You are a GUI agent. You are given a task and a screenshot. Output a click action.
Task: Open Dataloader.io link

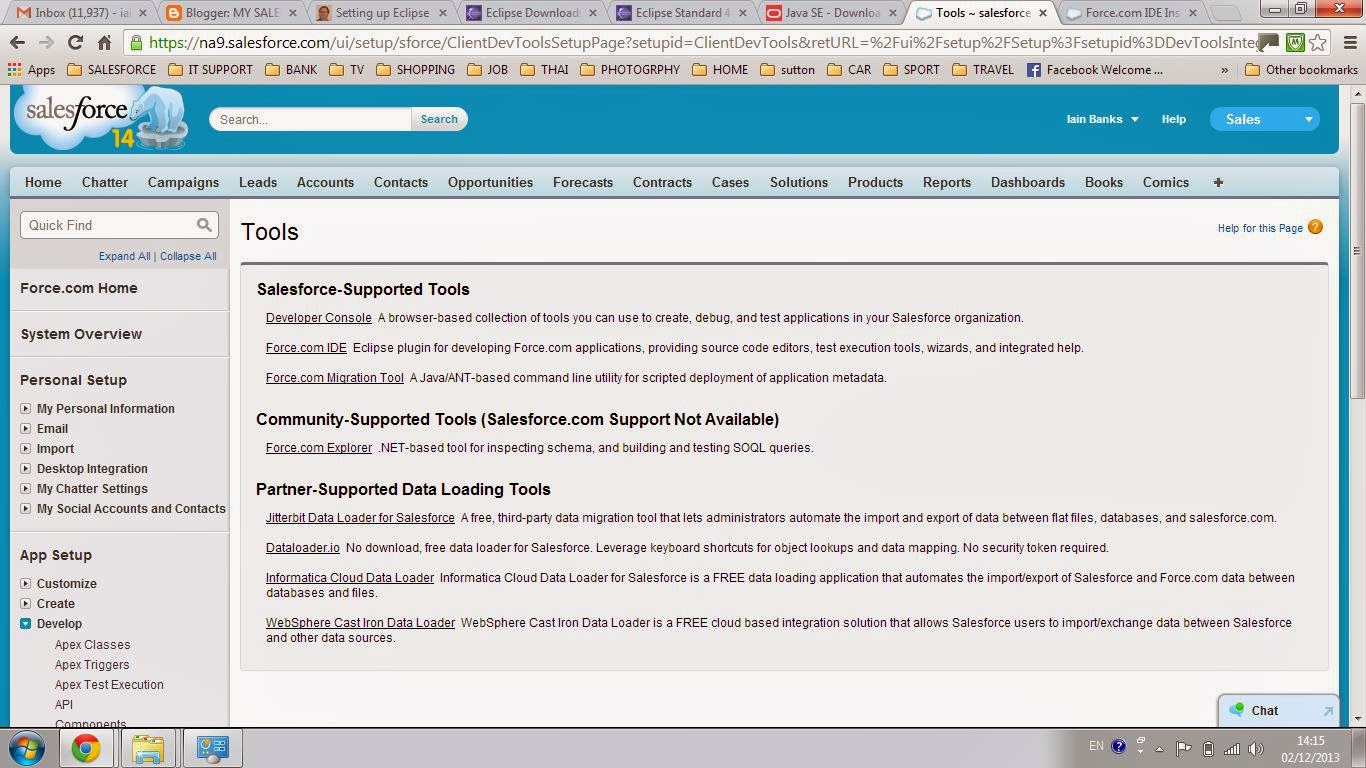[303, 548]
